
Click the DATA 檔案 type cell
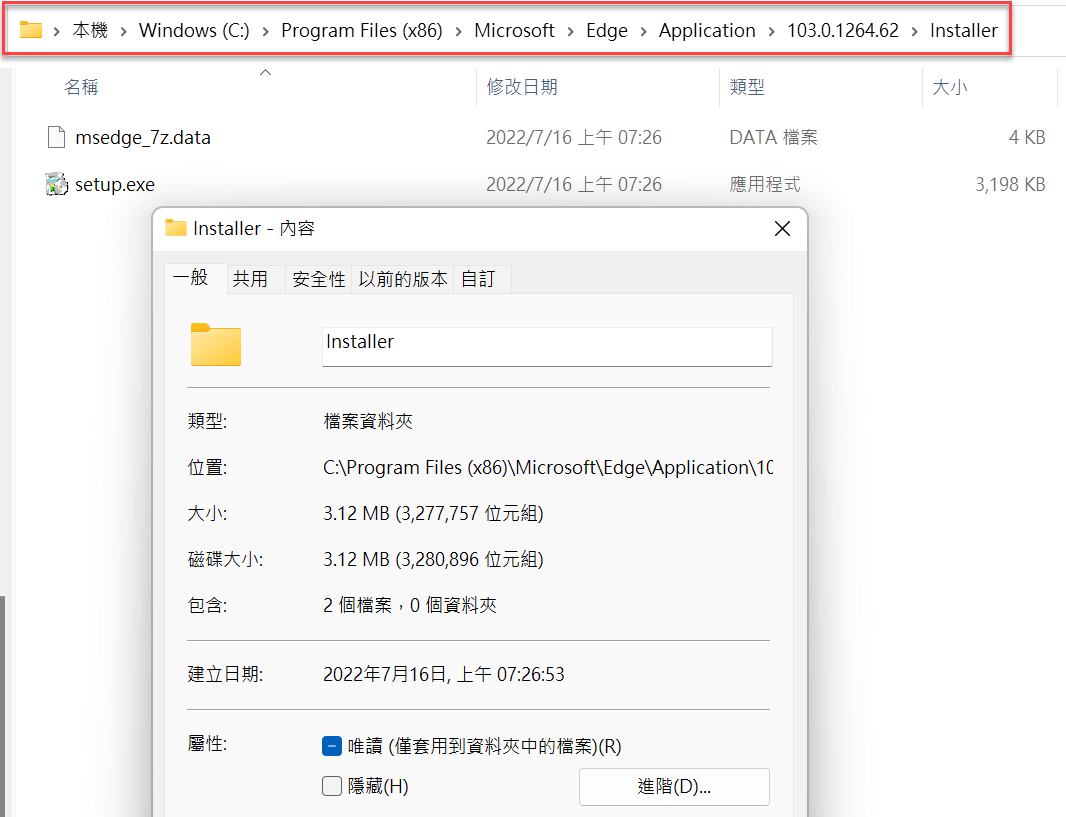(x=774, y=137)
